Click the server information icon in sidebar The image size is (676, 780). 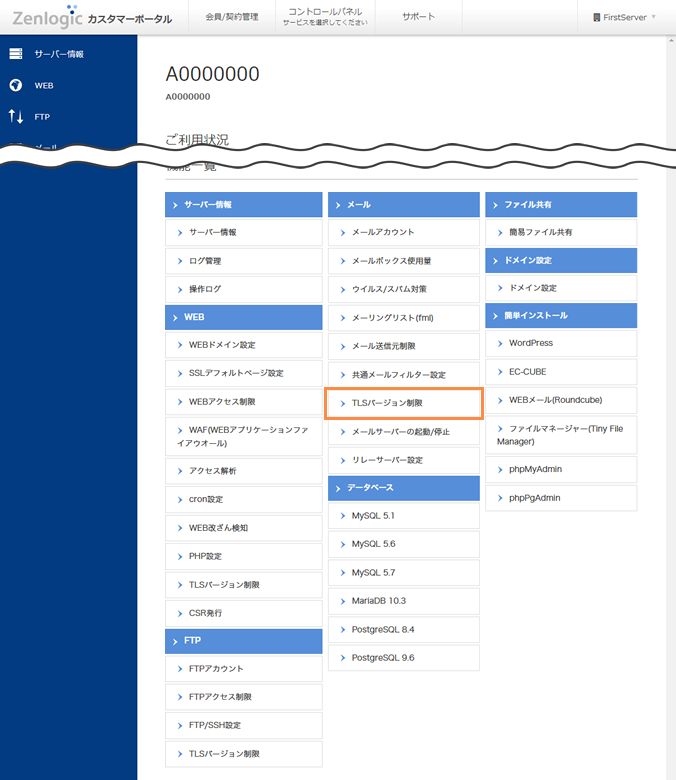(x=16, y=53)
